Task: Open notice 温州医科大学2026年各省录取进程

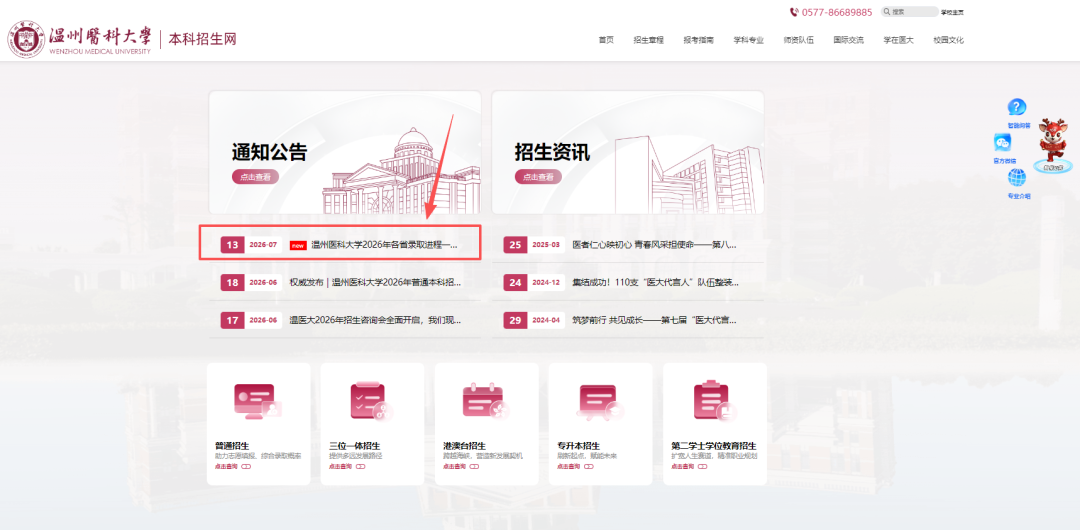Action: tap(384, 245)
